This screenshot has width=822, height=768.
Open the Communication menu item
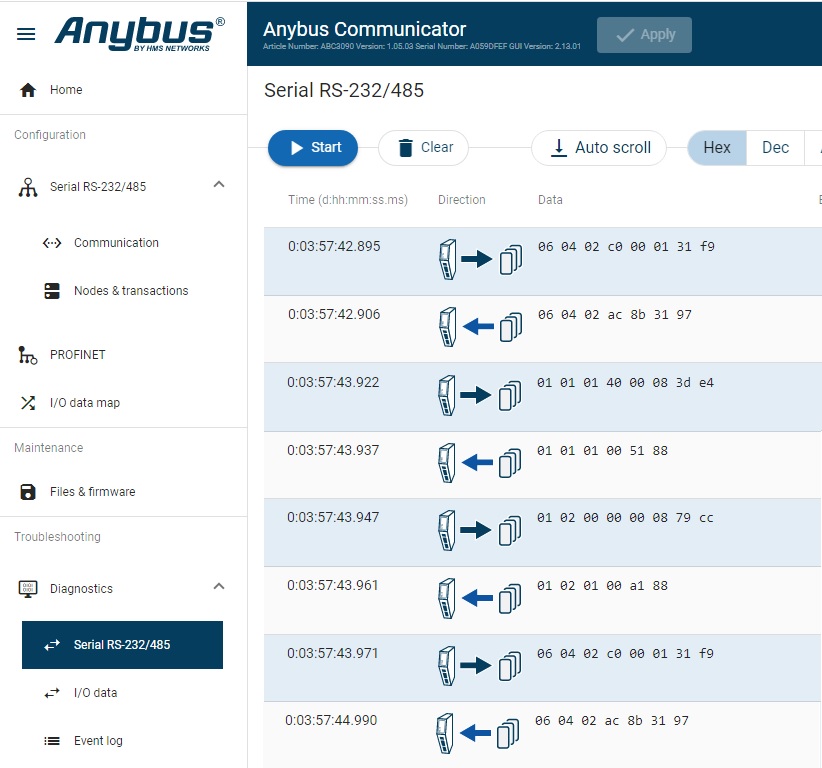[116, 243]
